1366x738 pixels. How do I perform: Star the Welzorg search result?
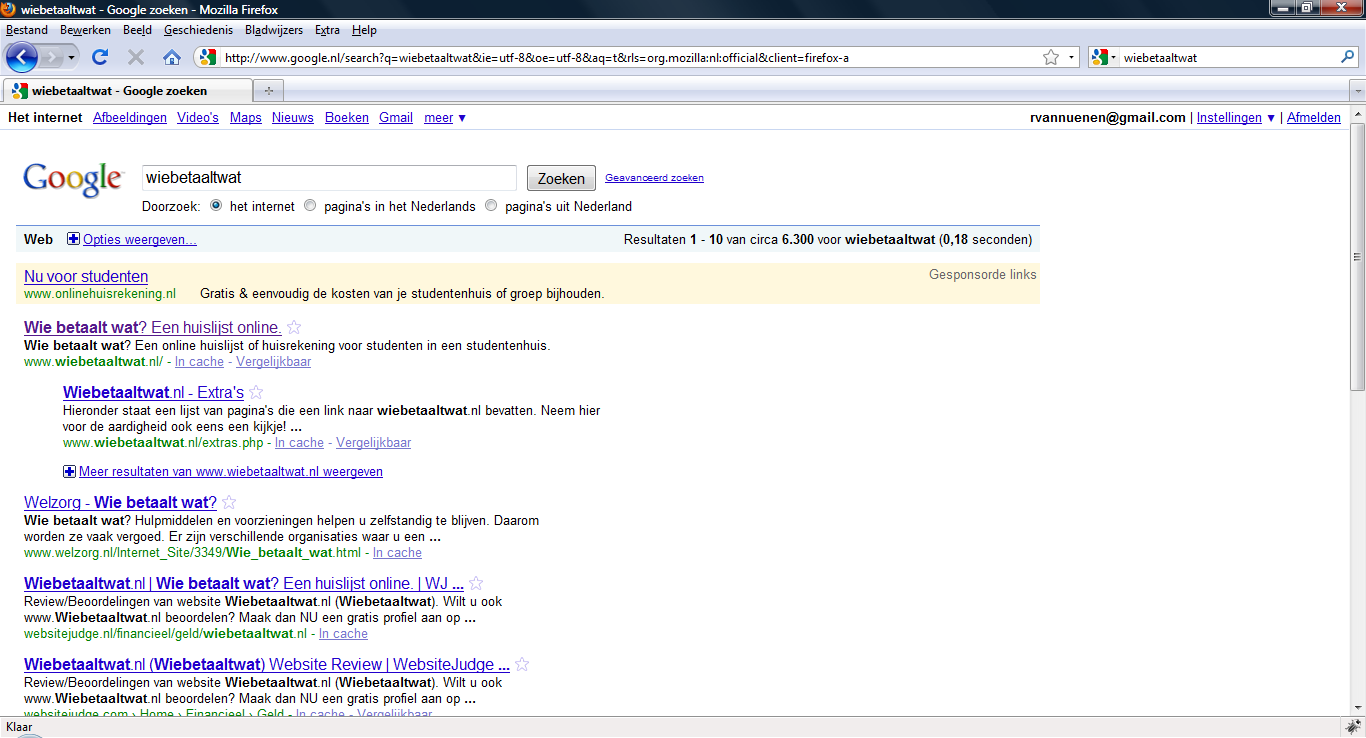point(229,502)
